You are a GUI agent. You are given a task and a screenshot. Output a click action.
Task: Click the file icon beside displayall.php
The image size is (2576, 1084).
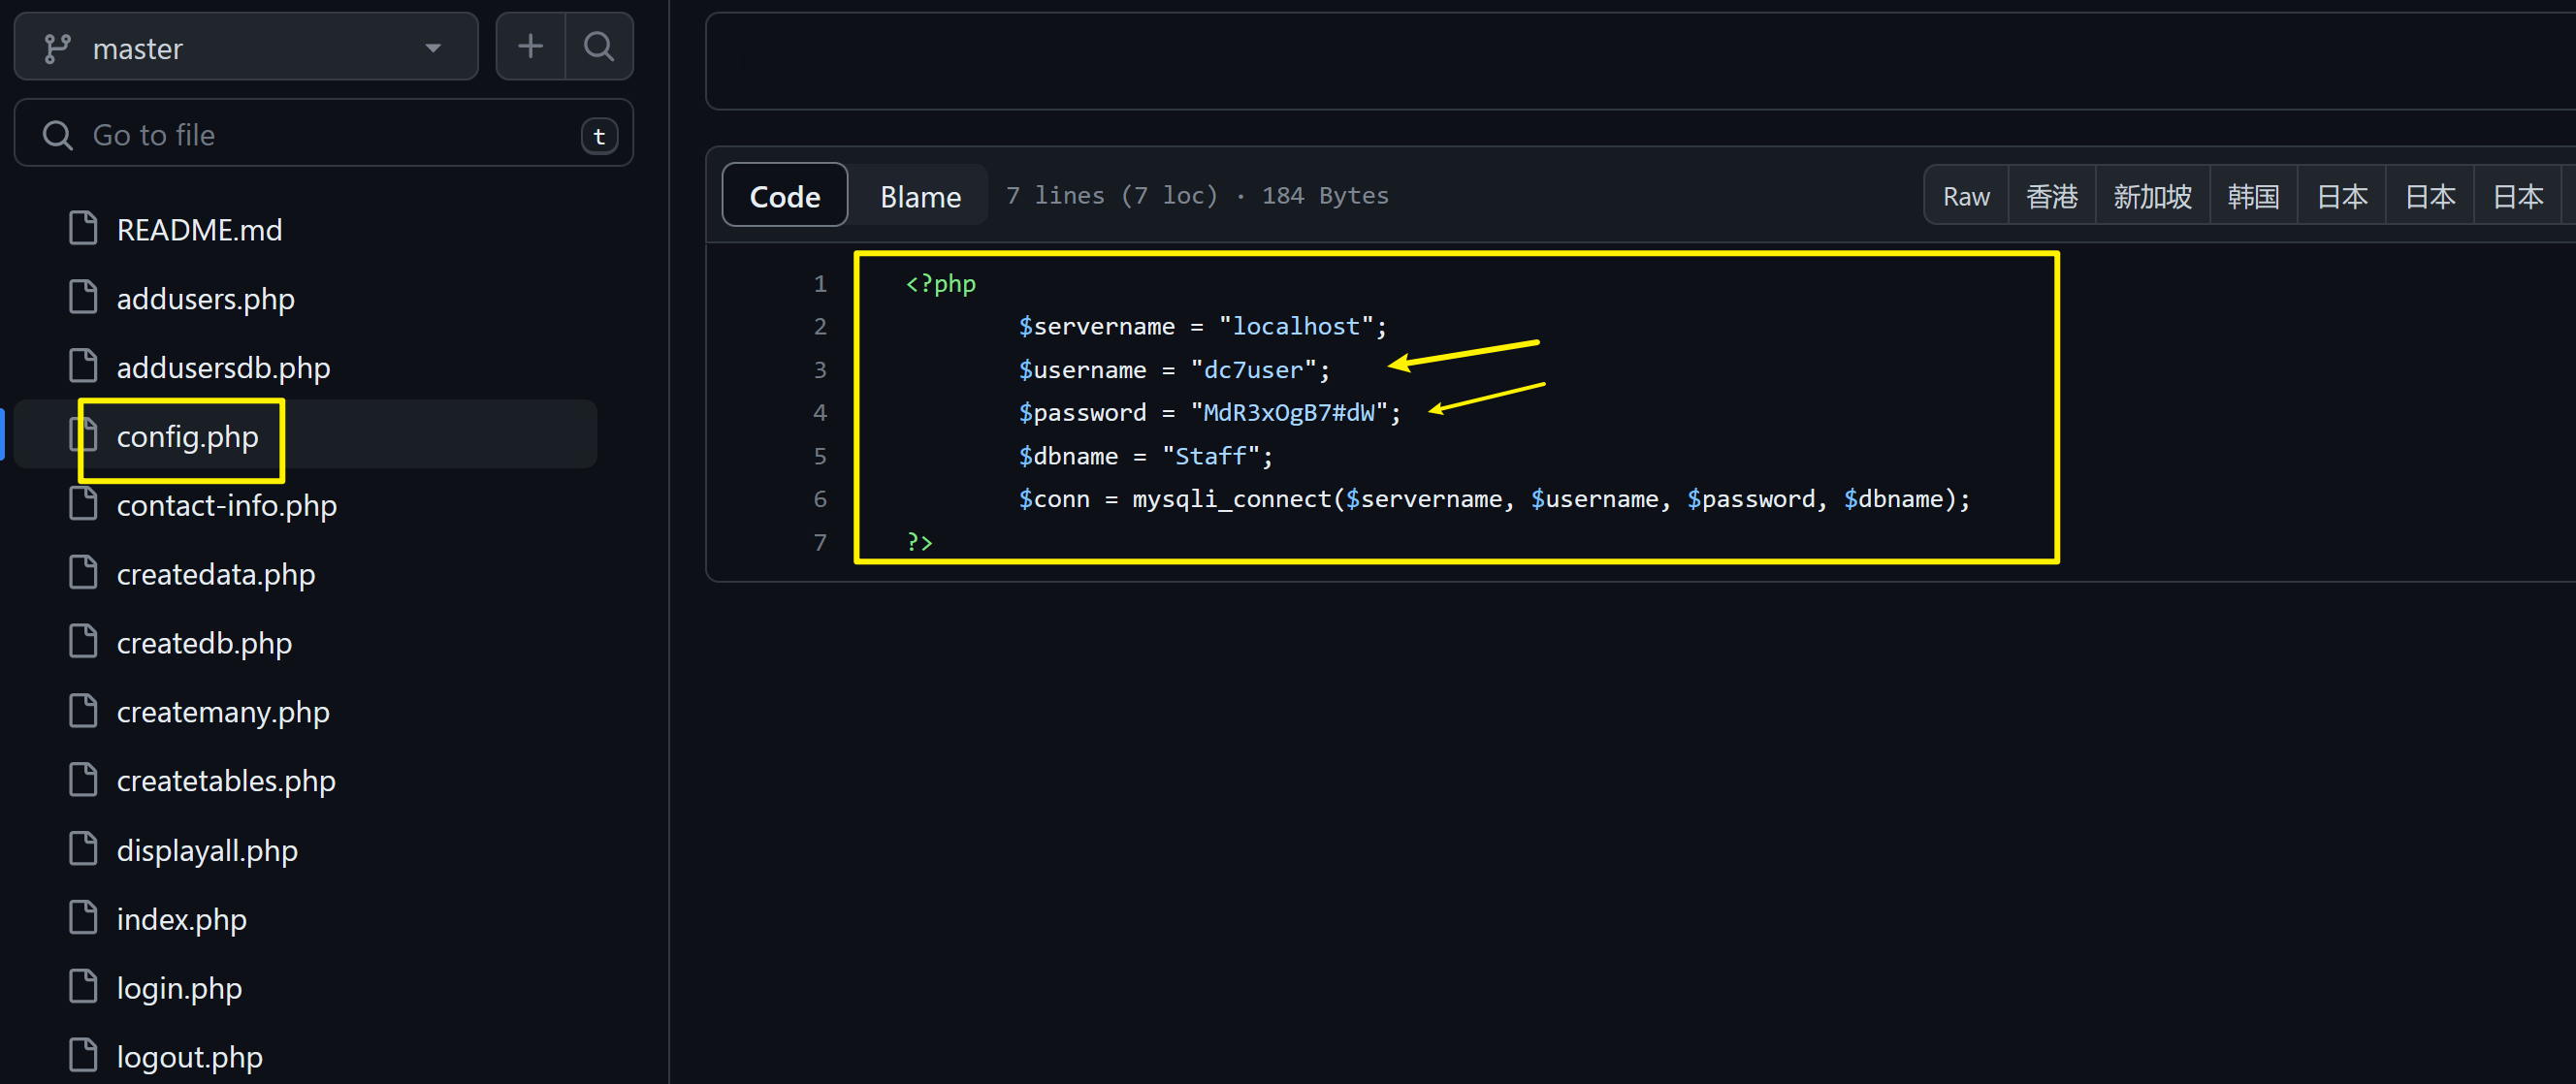[x=83, y=848]
